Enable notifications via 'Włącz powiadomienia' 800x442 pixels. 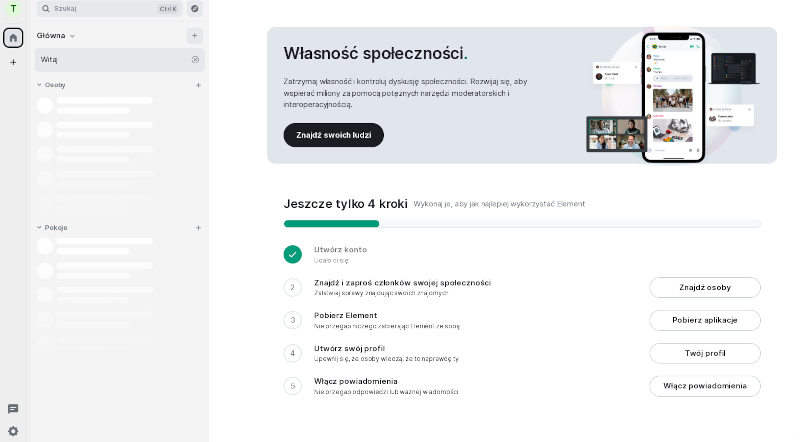705,386
